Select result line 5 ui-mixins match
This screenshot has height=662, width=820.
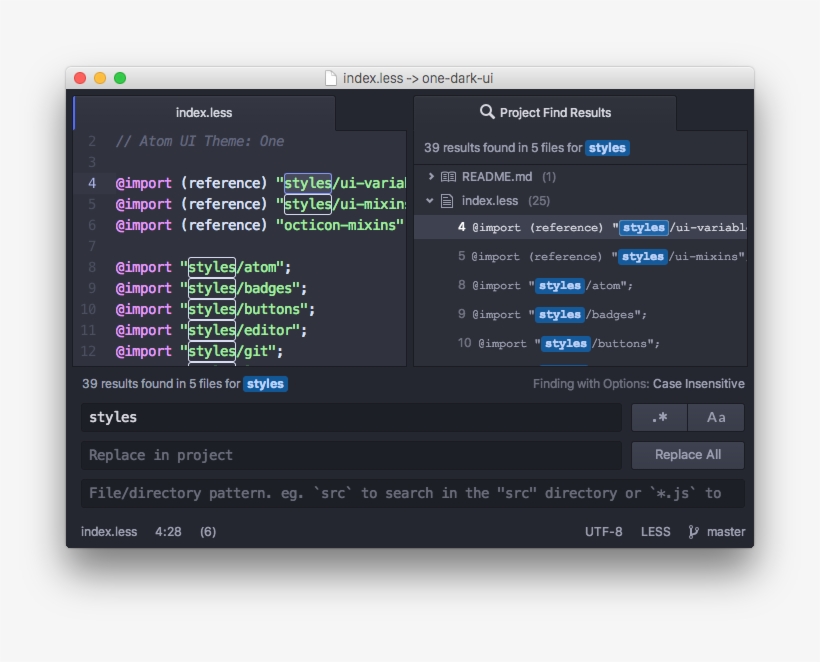click(580, 256)
